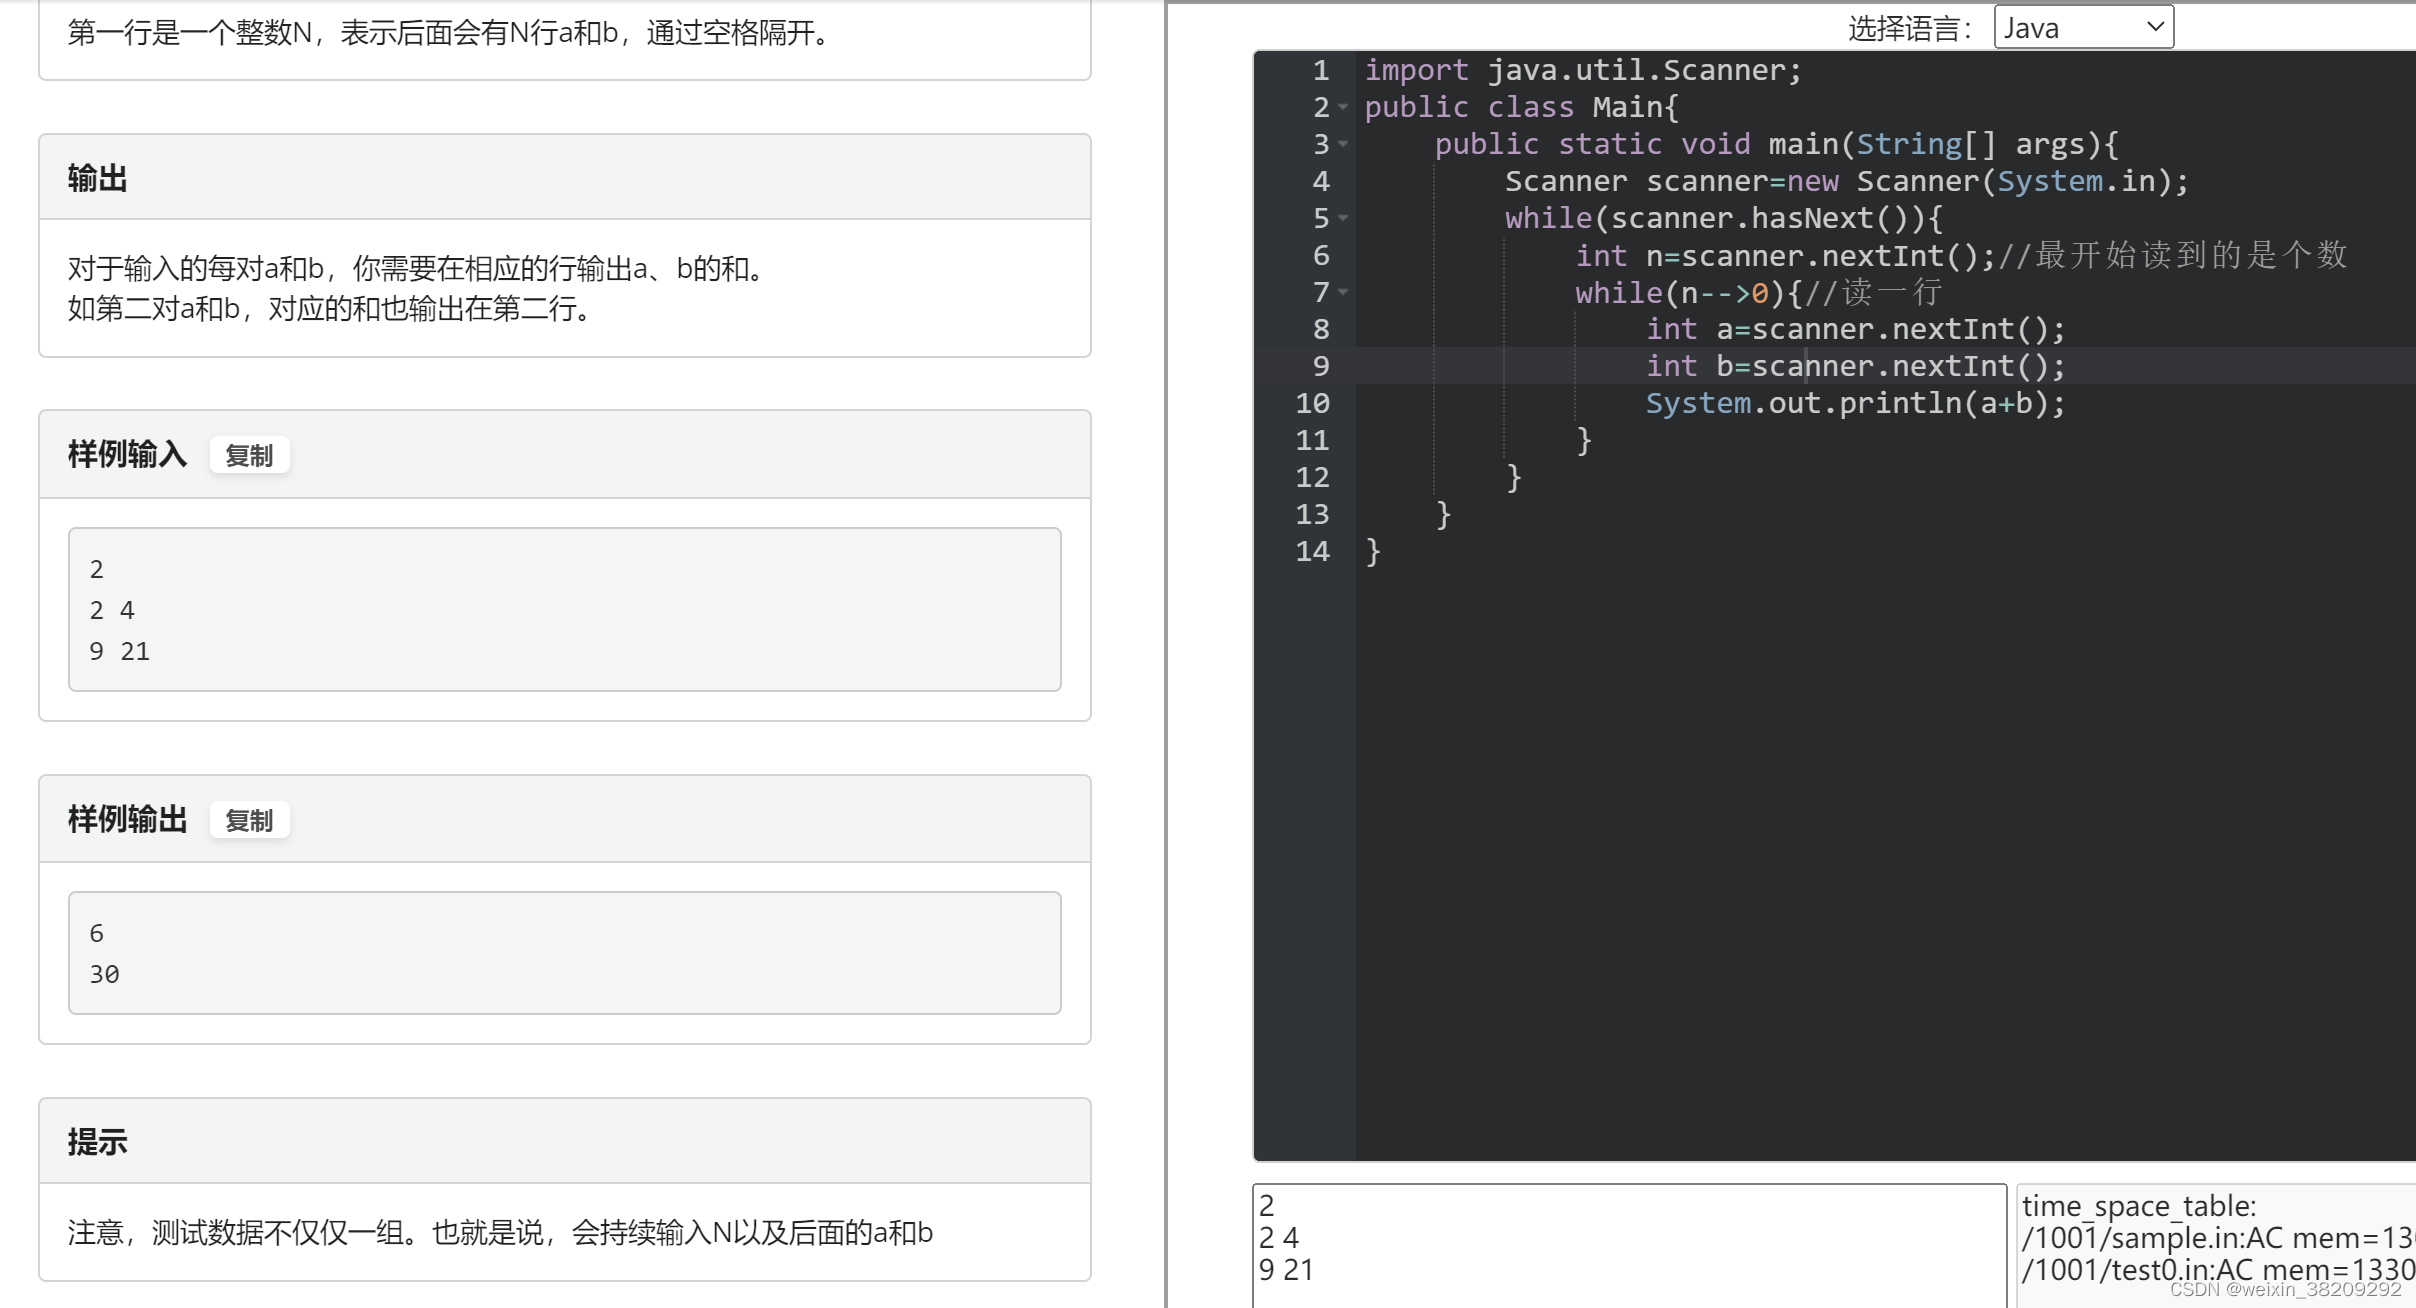Click line number 14 in the gutter
2416x1308 pixels.
click(1312, 551)
